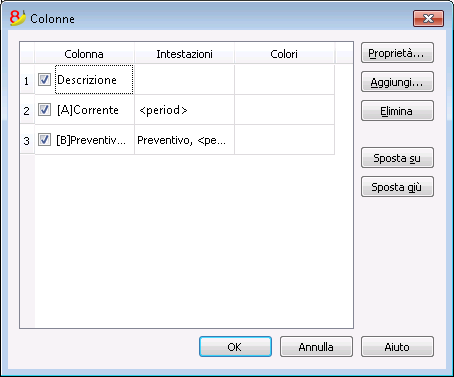Uncheck the Descrizione column checkbox

(44, 80)
